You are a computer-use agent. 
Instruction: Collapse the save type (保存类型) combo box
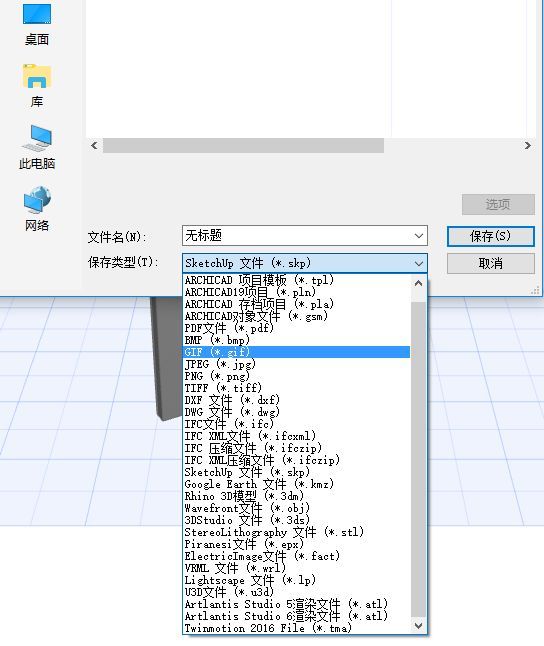(419, 263)
